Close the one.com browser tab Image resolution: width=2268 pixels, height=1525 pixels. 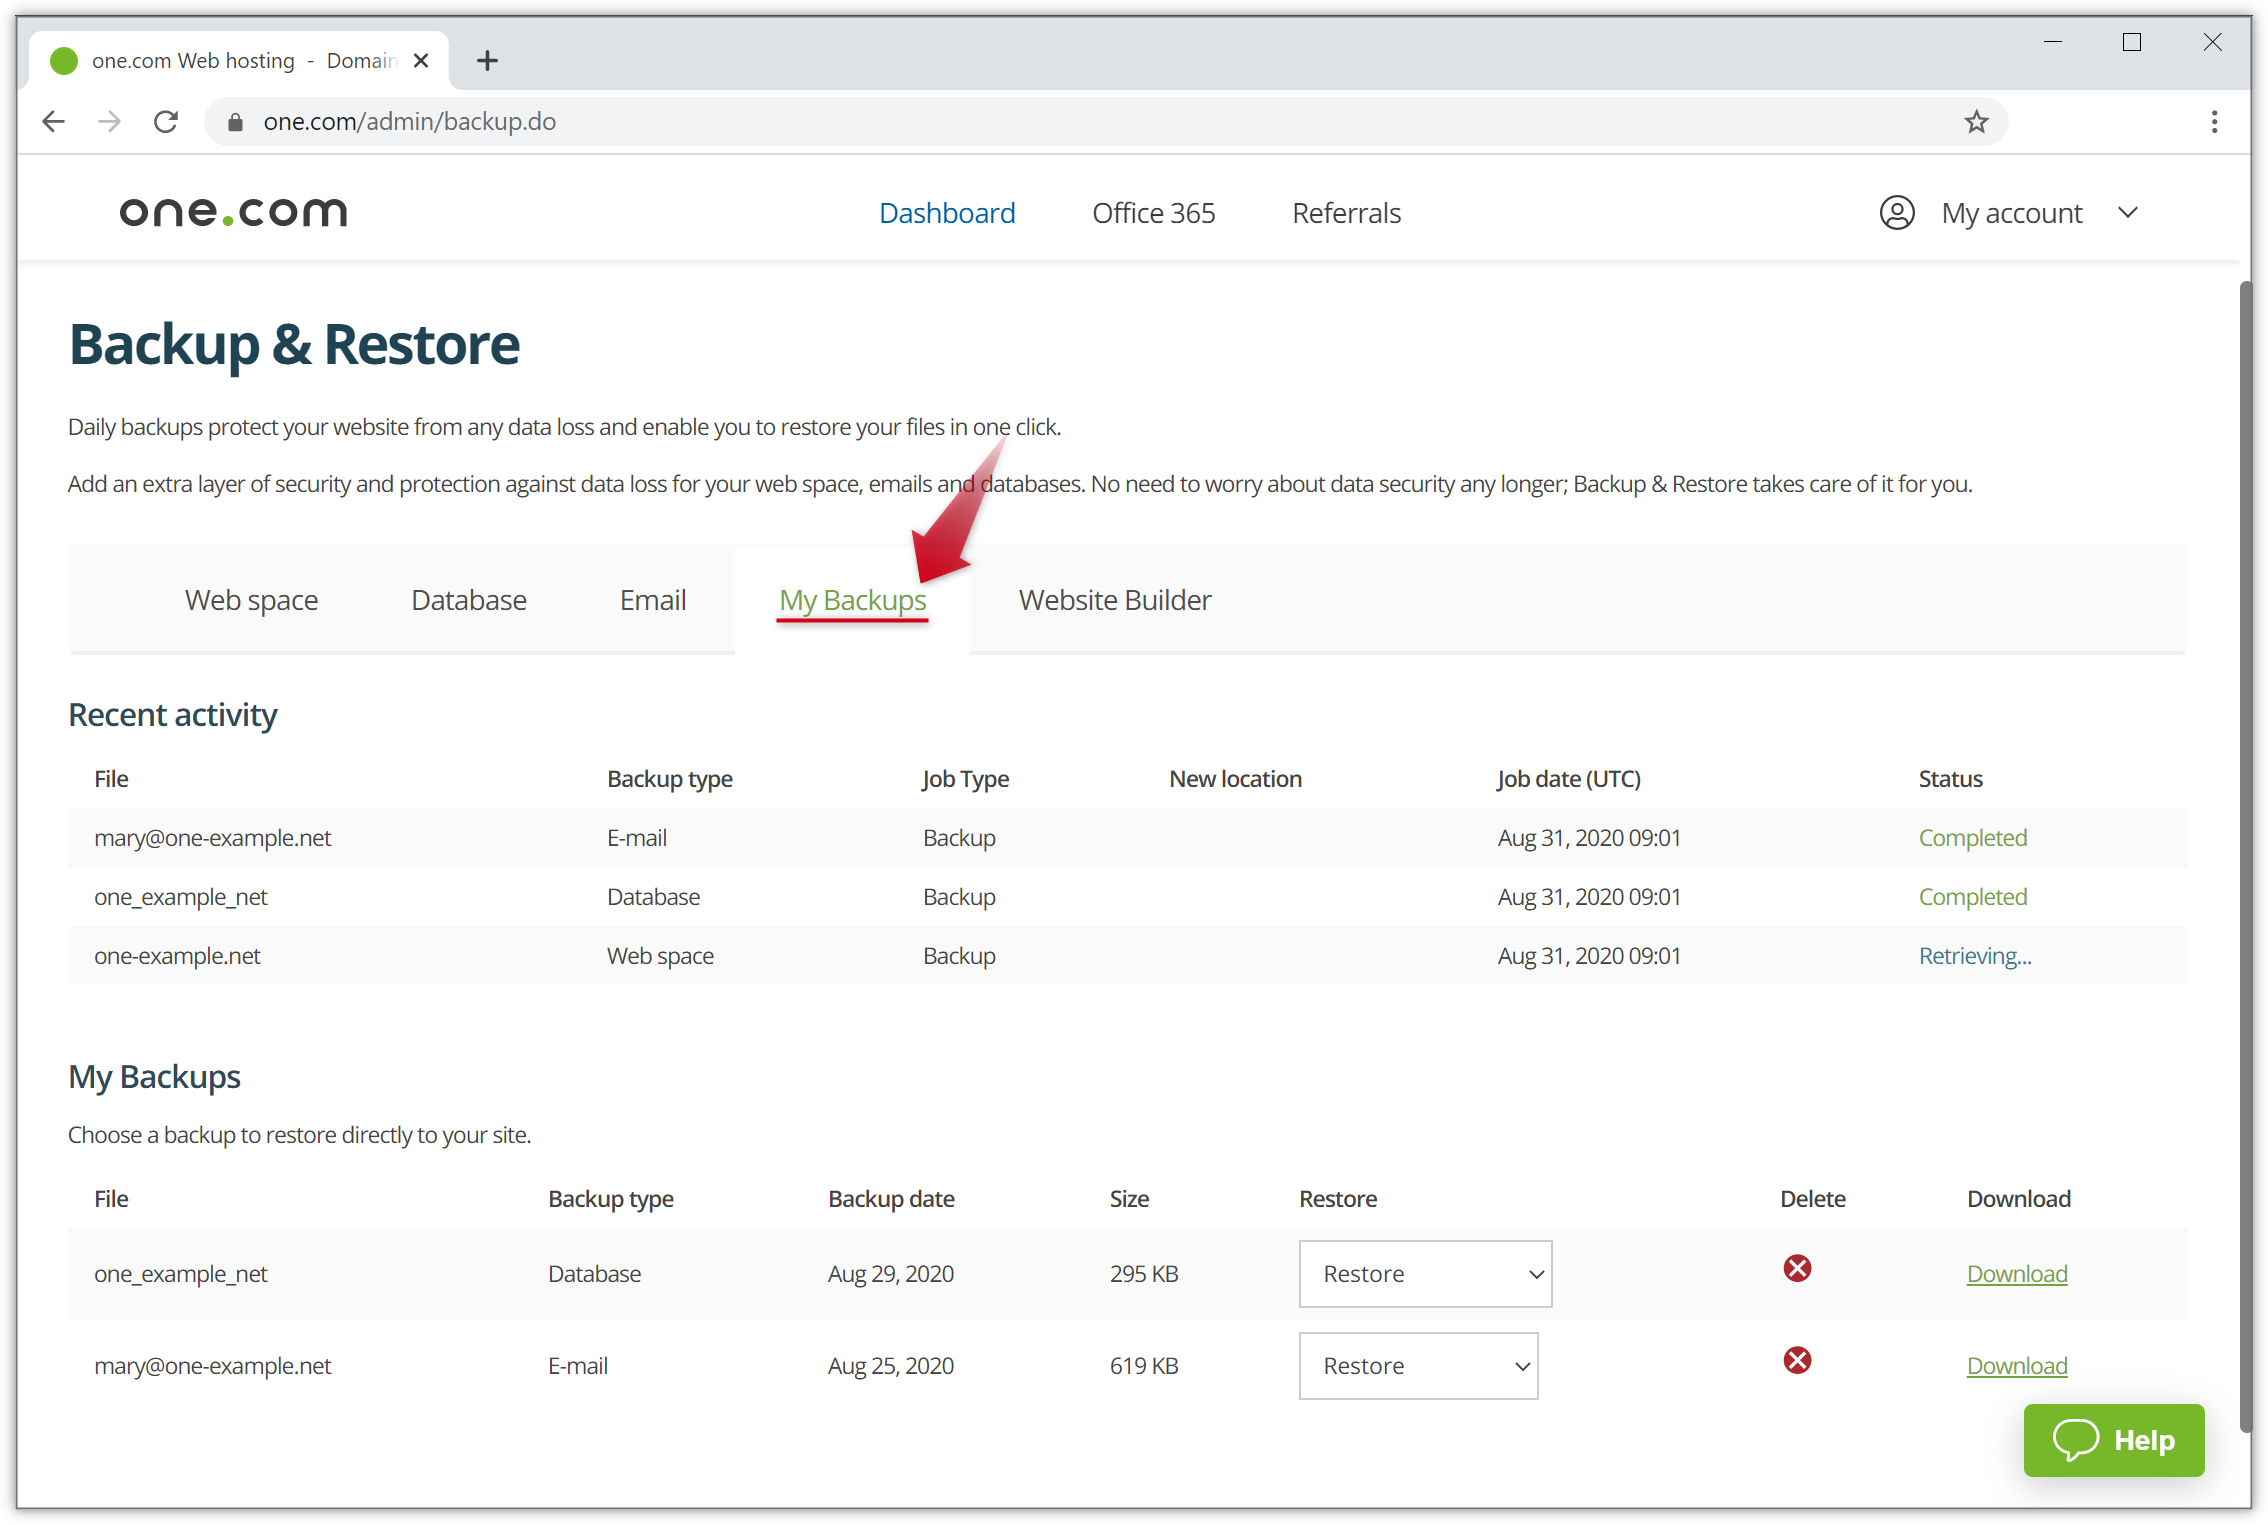pos(421,61)
